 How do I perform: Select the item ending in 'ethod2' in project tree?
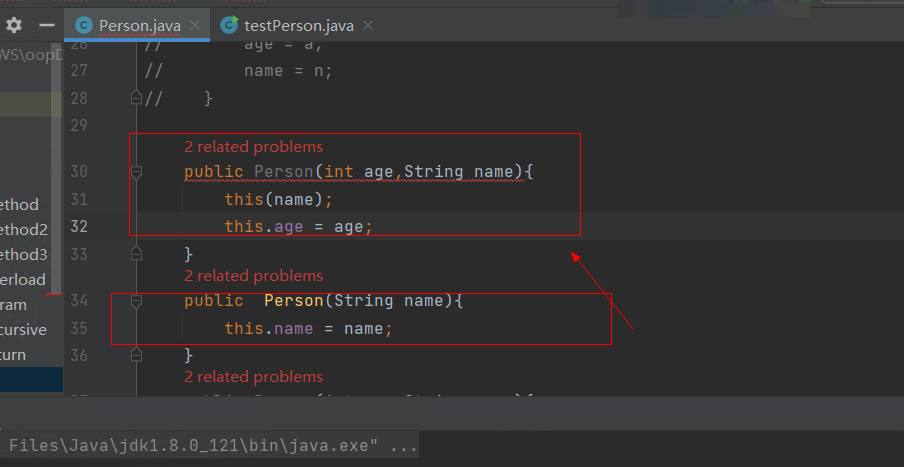24,230
